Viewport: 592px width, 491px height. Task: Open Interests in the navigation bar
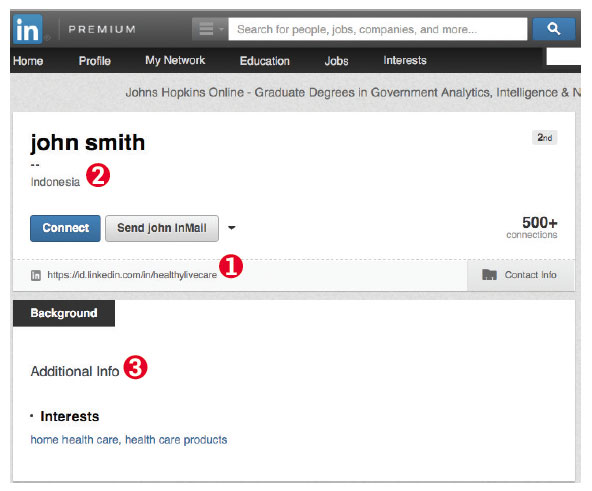click(x=405, y=60)
